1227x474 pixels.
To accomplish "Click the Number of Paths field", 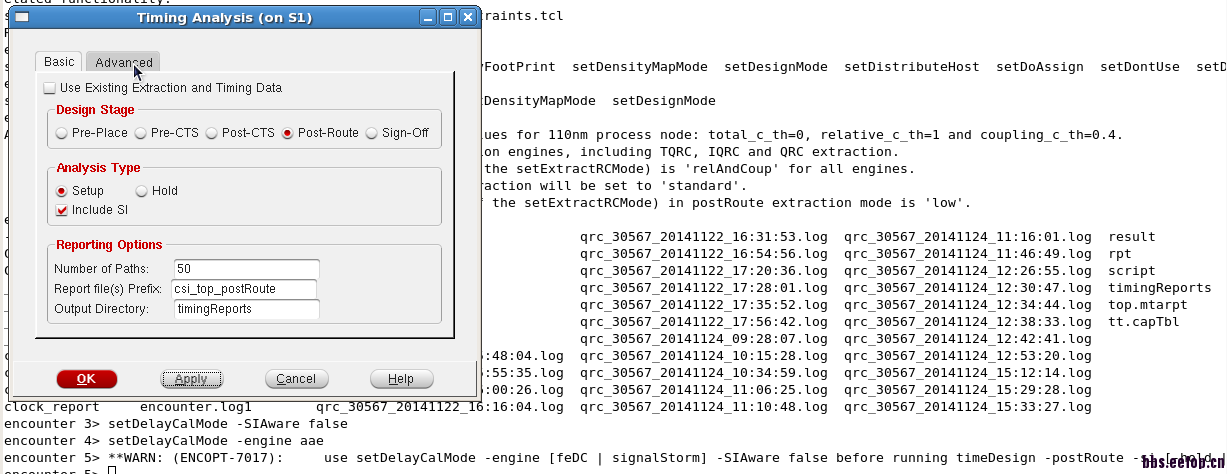I will click(x=246, y=269).
